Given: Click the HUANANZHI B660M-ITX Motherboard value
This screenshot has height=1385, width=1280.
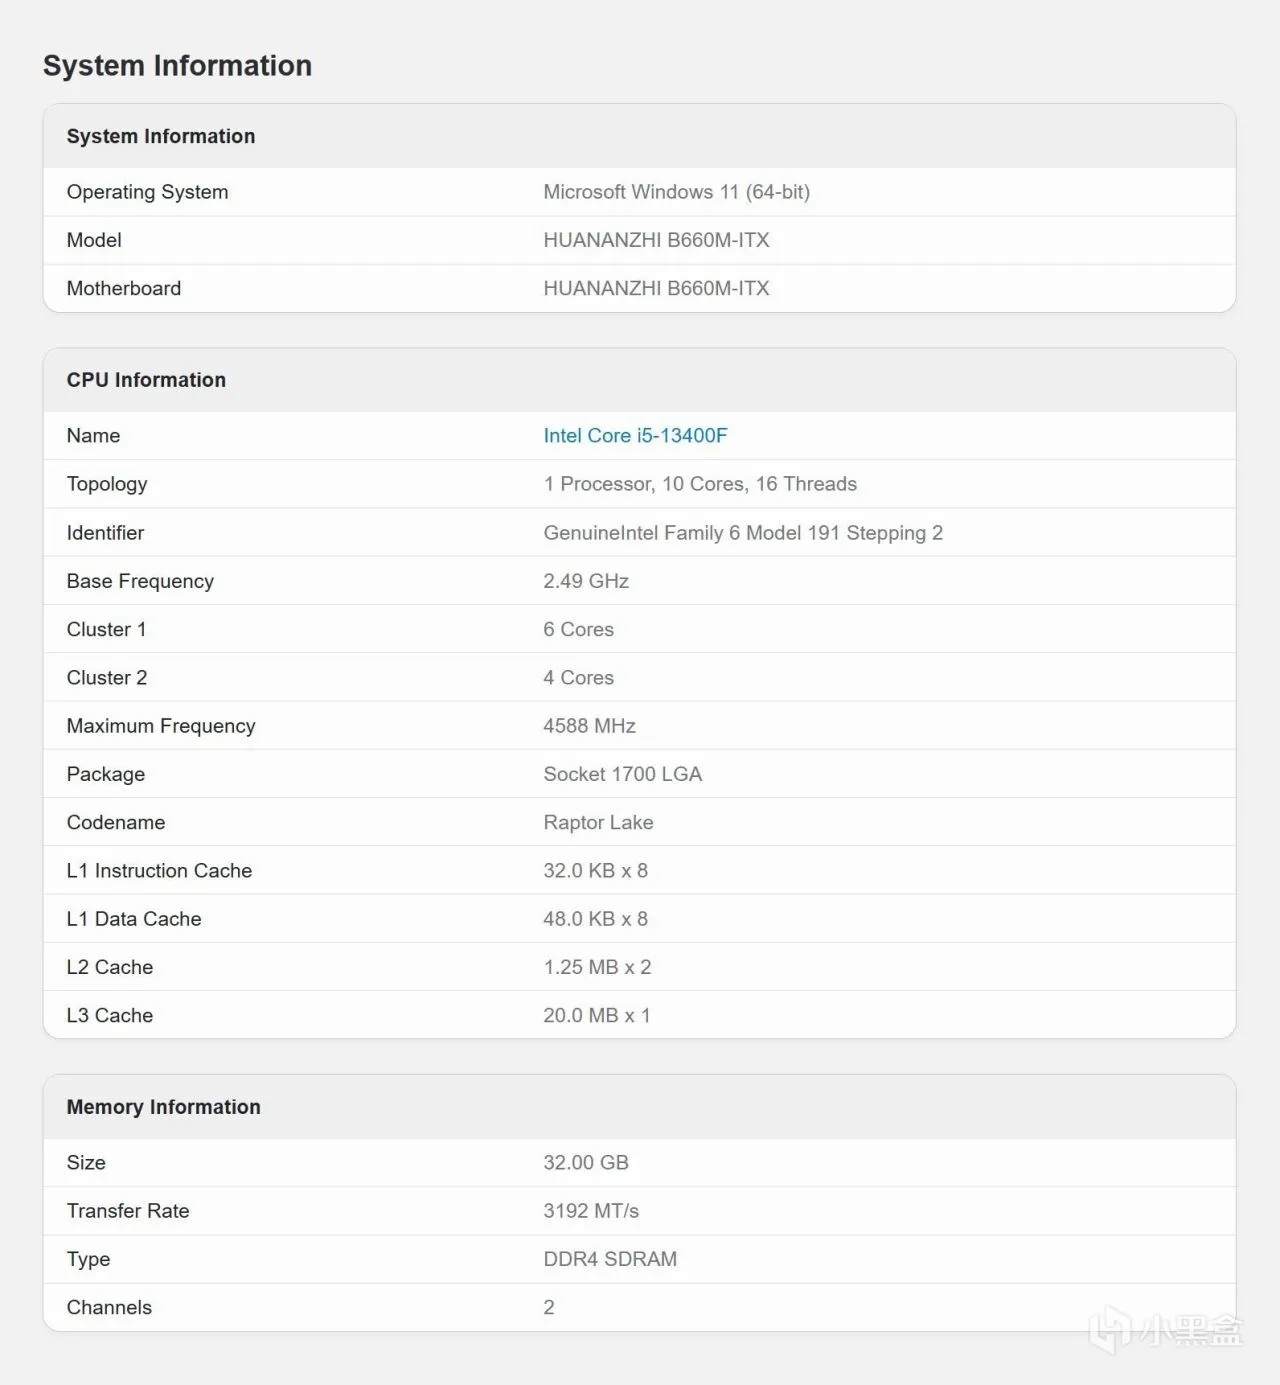Looking at the screenshot, I should [656, 289].
